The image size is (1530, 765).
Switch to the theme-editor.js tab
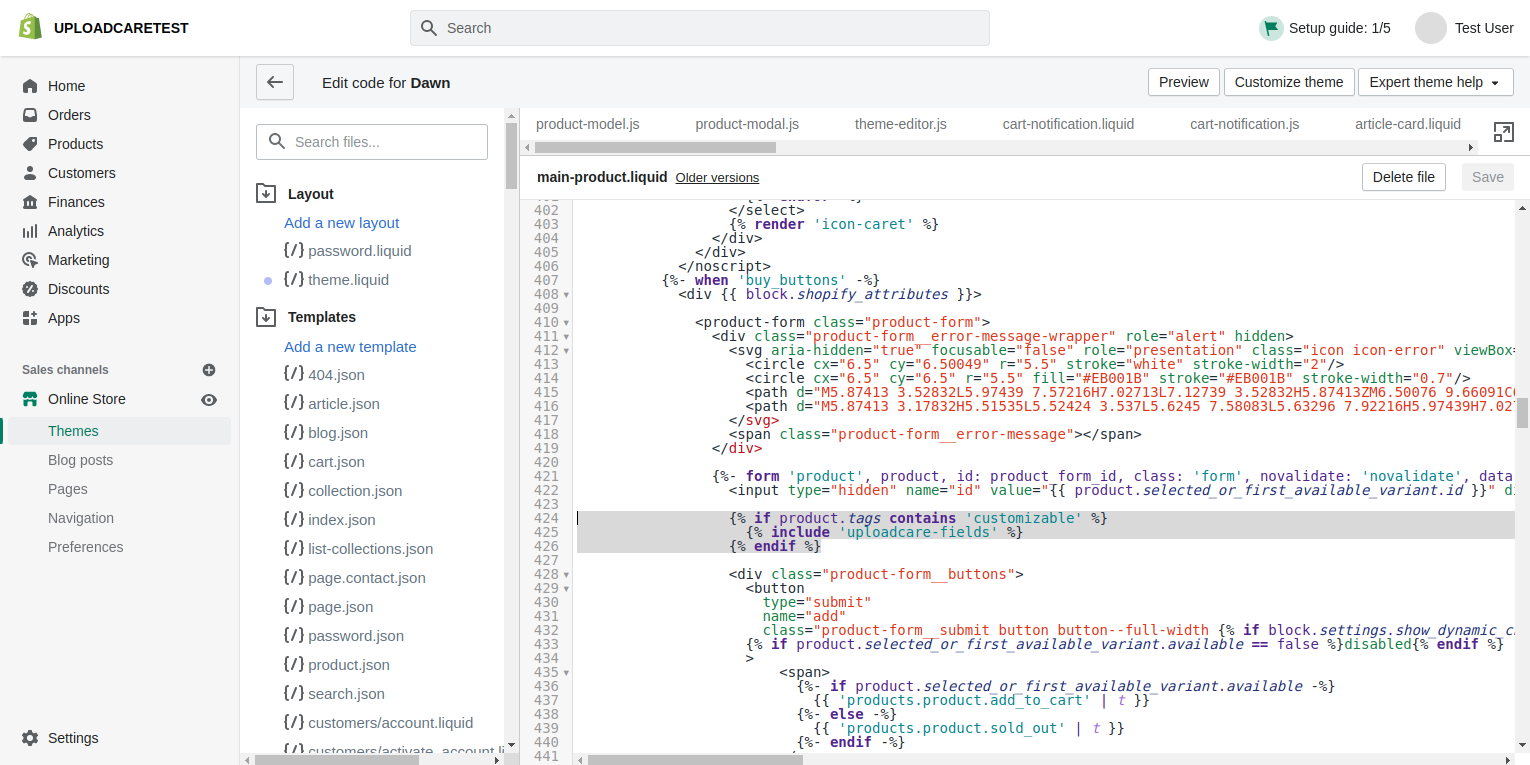pos(900,124)
